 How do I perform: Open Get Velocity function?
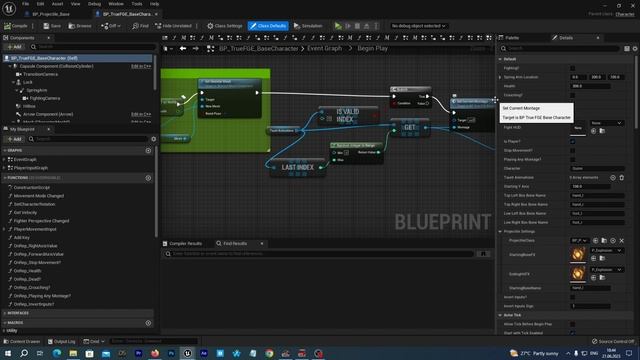pos(25,213)
